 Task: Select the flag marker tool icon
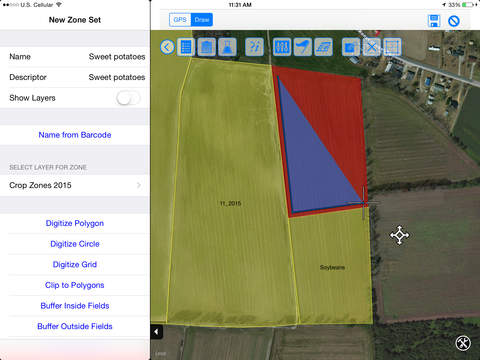coord(303,47)
